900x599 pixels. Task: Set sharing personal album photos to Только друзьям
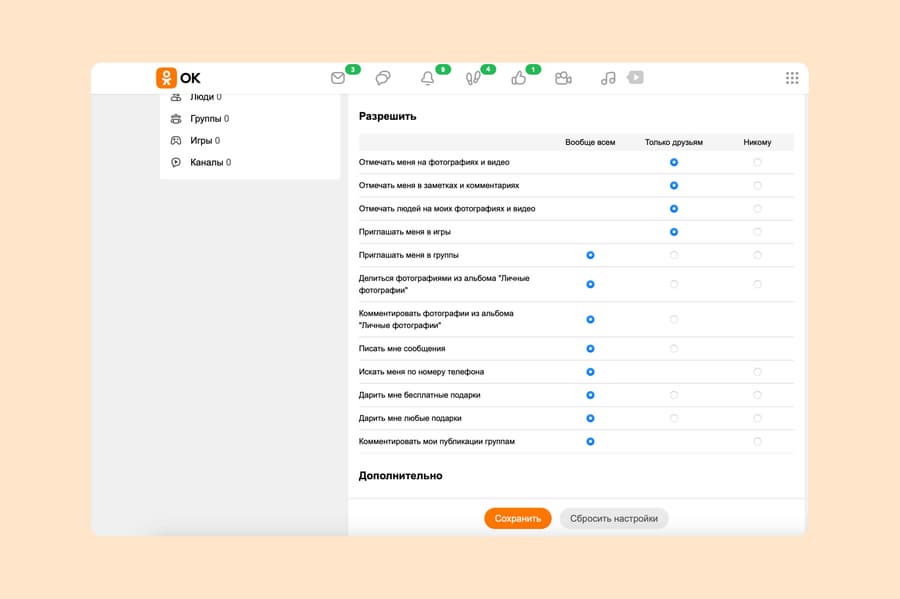click(x=674, y=285)
